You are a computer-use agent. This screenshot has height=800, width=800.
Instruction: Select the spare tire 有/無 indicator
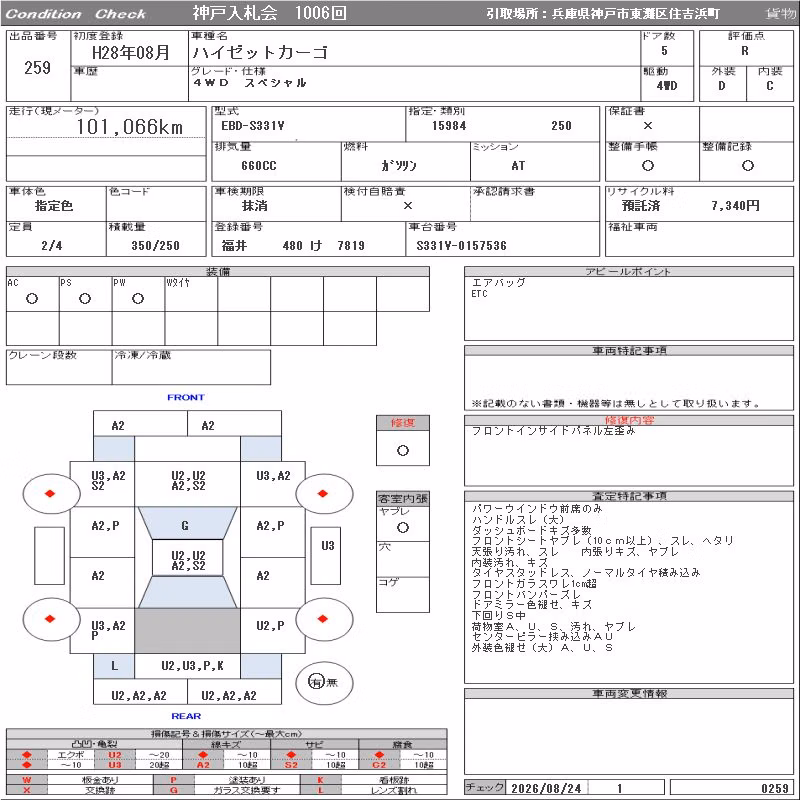(323, 682)
